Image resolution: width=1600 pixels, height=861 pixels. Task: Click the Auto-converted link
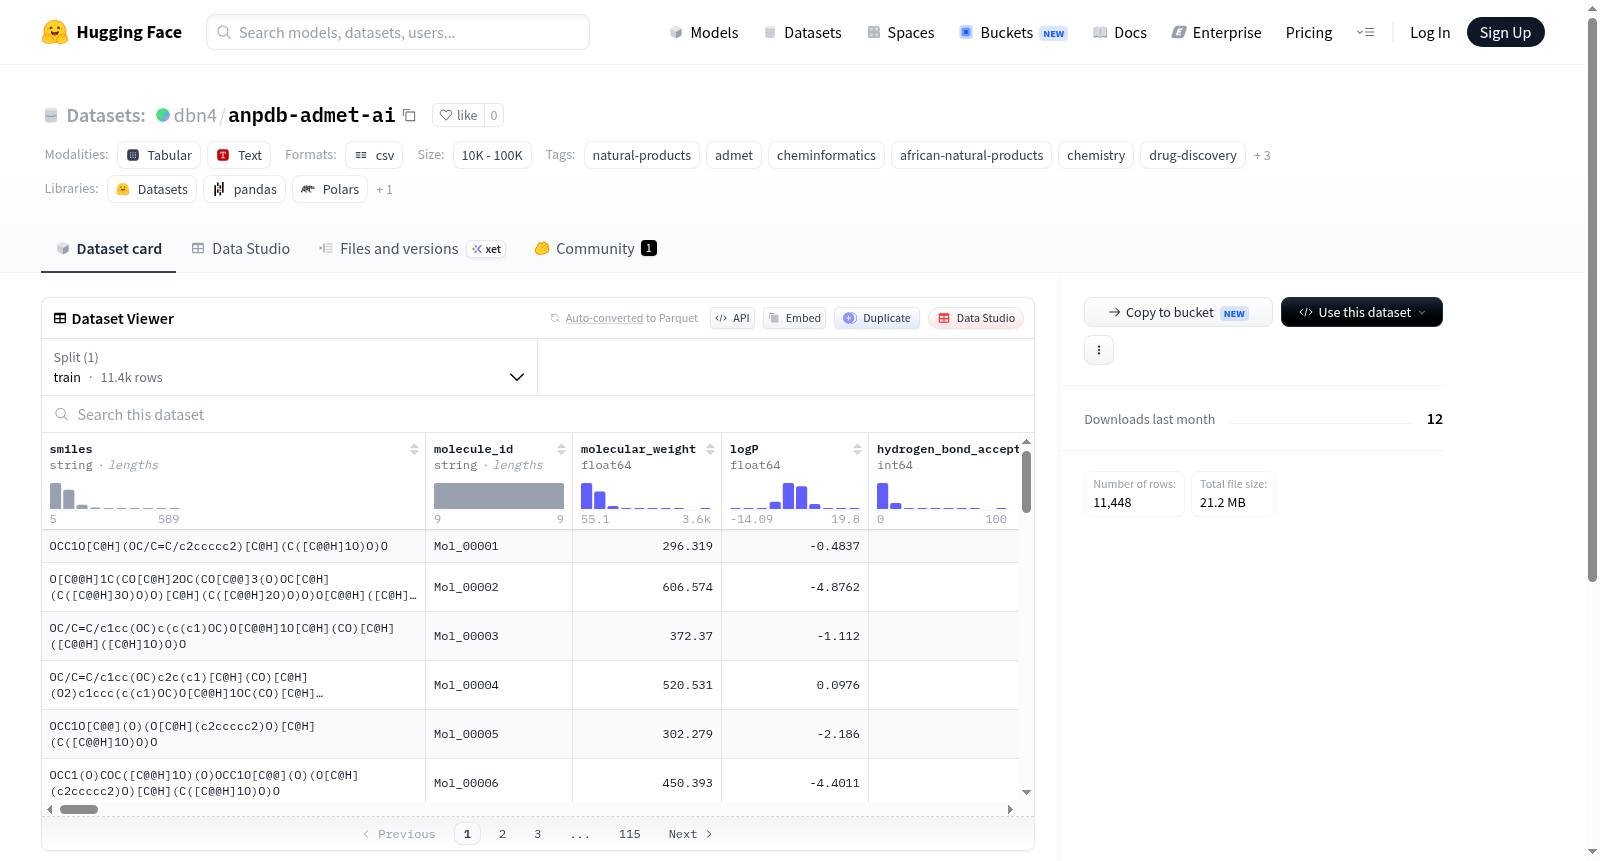[604, 318]
